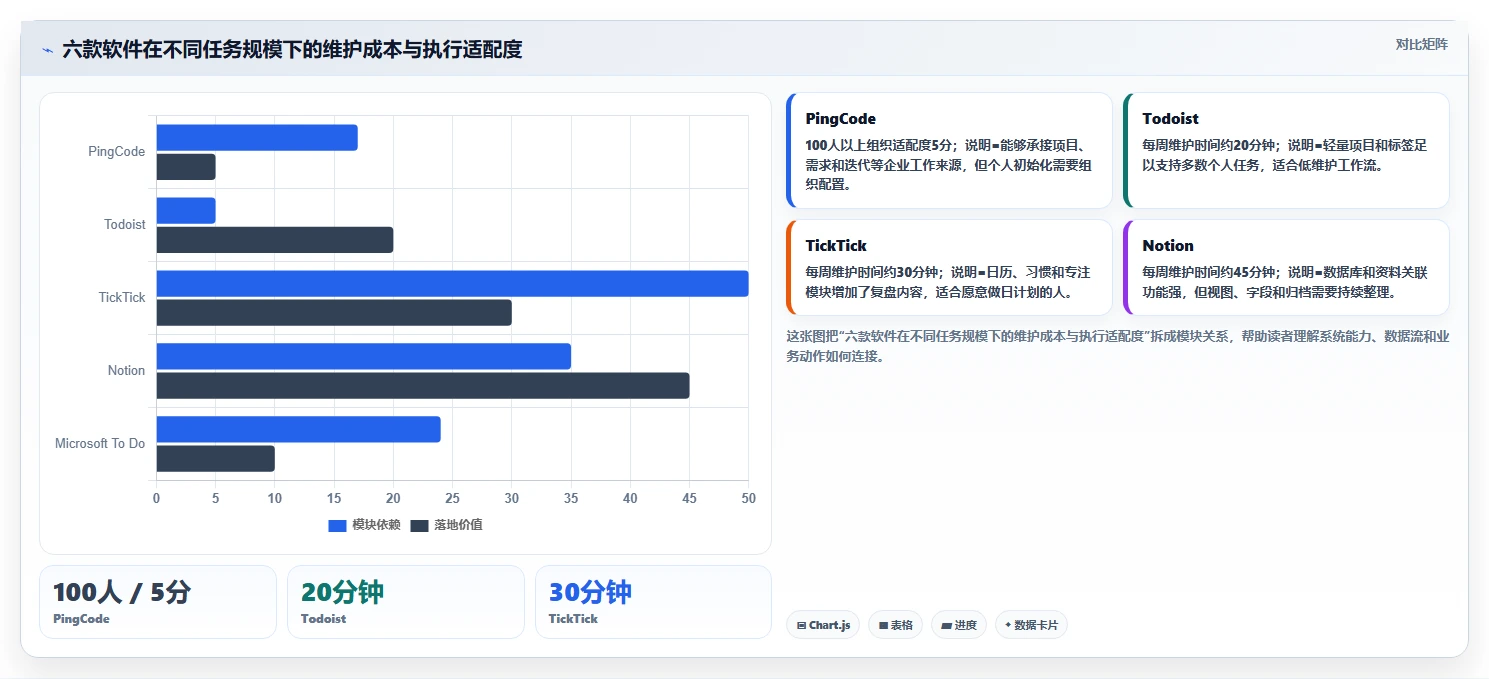Image resolution: width=1489 pixels, height=679 pixels.
Task: Click the x-axis tick labeled 25
Action: (x=452, y=498)
